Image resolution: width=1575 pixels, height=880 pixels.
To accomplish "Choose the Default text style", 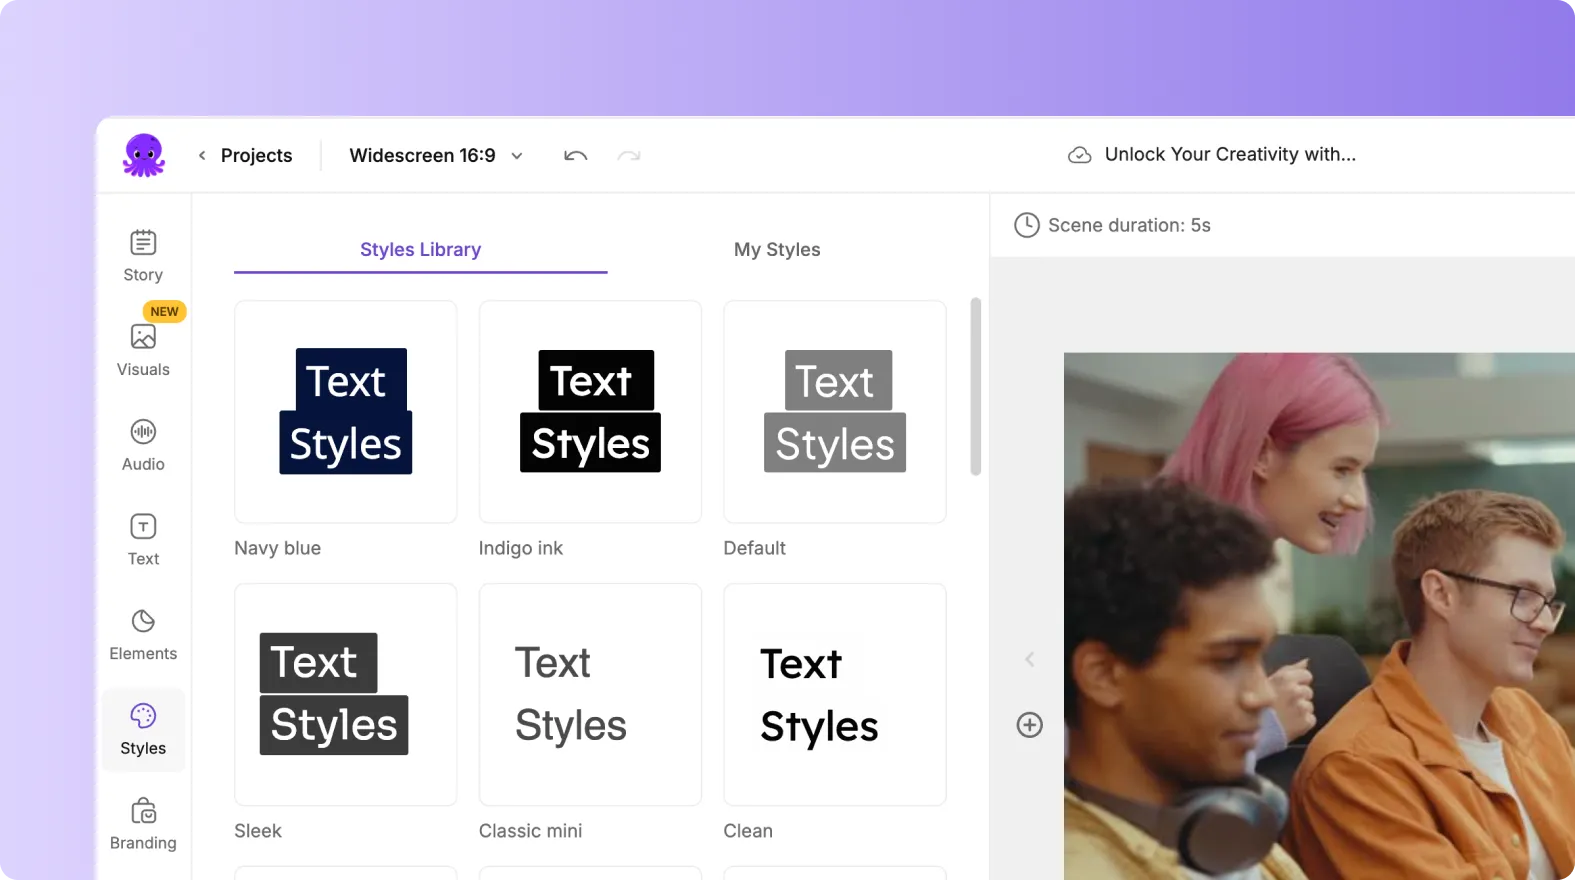I will point(835,412).
